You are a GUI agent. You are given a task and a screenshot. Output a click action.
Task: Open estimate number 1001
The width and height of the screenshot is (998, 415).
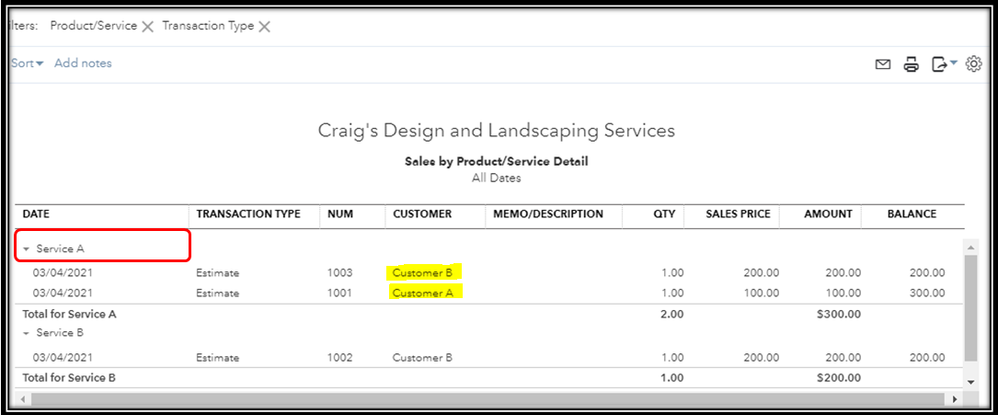339,293
